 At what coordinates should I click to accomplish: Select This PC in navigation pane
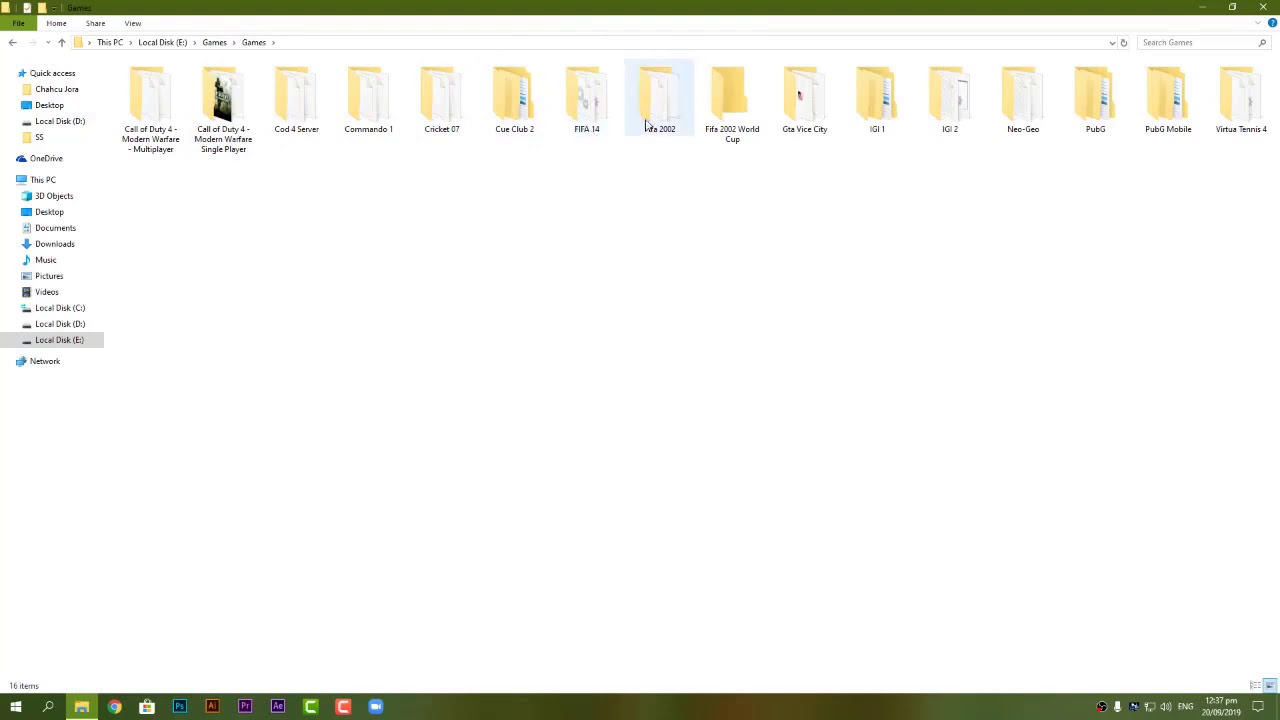(x=42, y=180)
